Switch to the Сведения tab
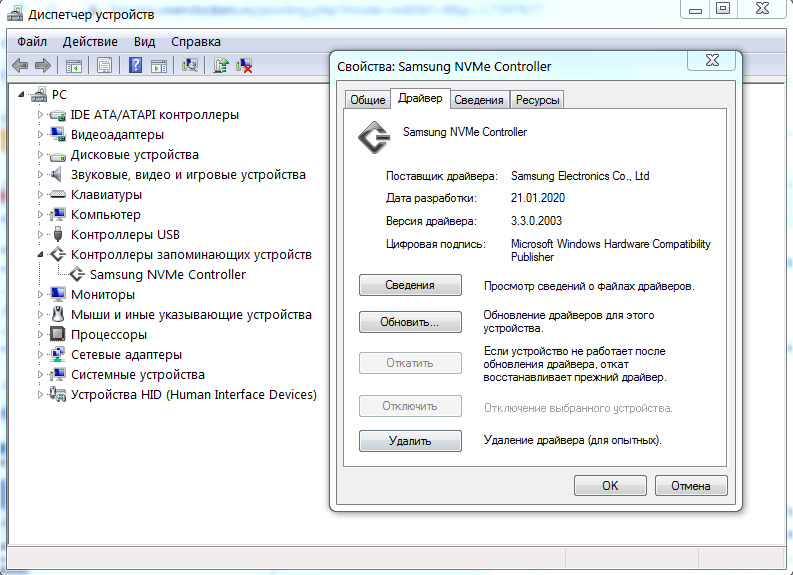The height and width of the screenshot is (575, 793). pos(479,100)
